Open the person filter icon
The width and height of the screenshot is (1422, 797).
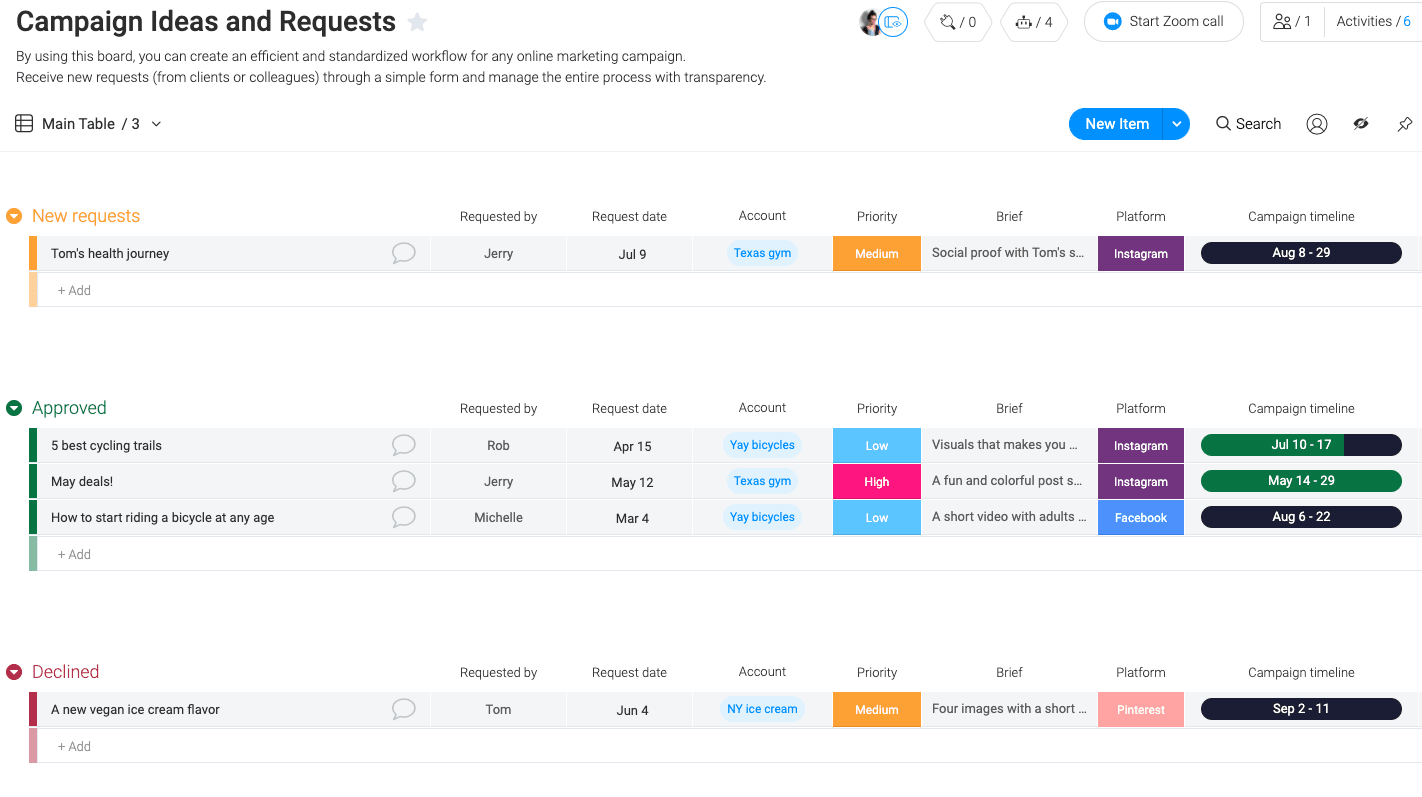tap(1316, 124)
